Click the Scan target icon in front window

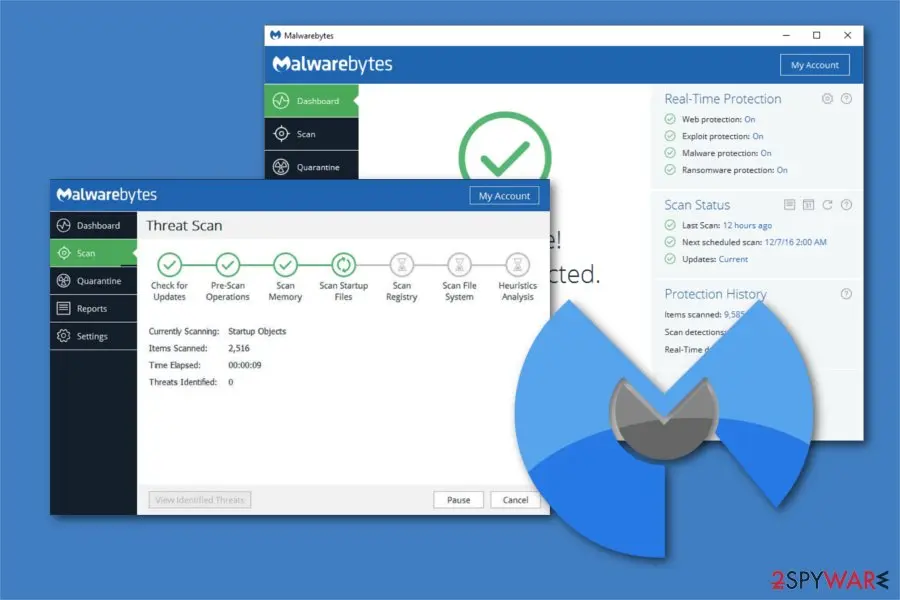[64, 253]
